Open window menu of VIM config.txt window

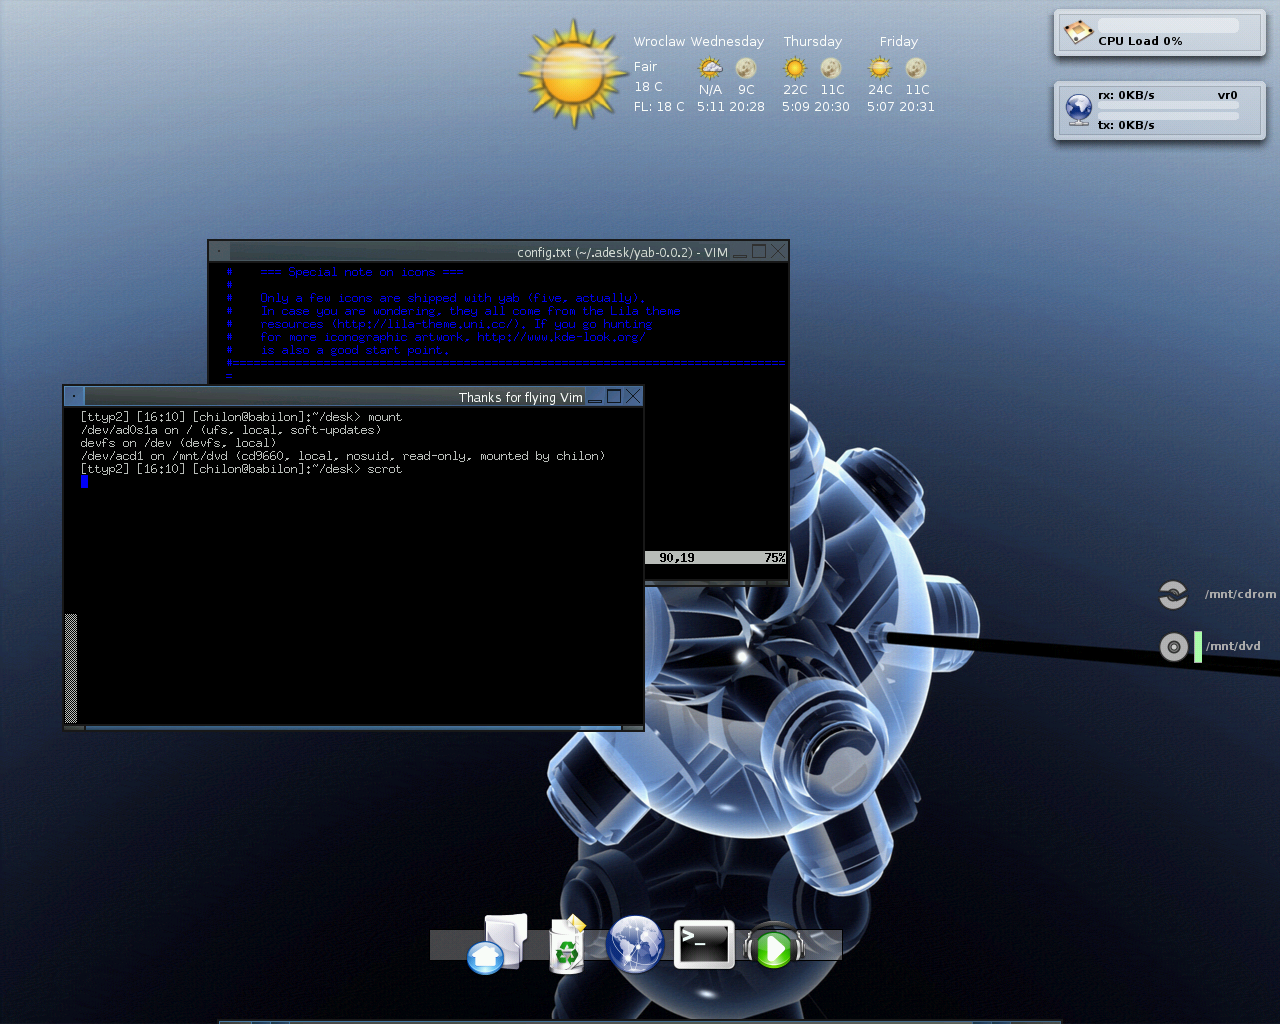pyautogui.click(x=219, y=252)
